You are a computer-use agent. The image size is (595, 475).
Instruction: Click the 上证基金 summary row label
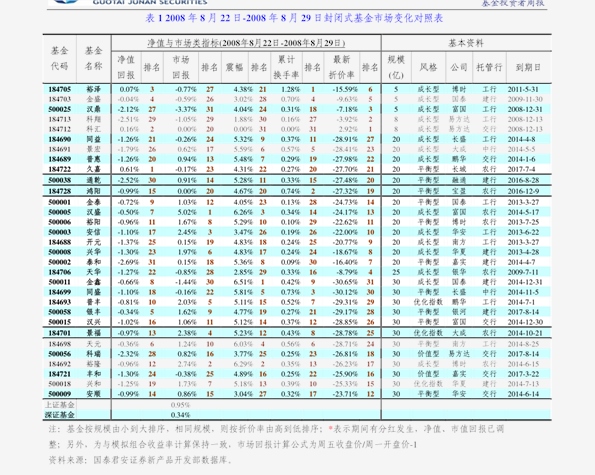click(x=60, y=405)
